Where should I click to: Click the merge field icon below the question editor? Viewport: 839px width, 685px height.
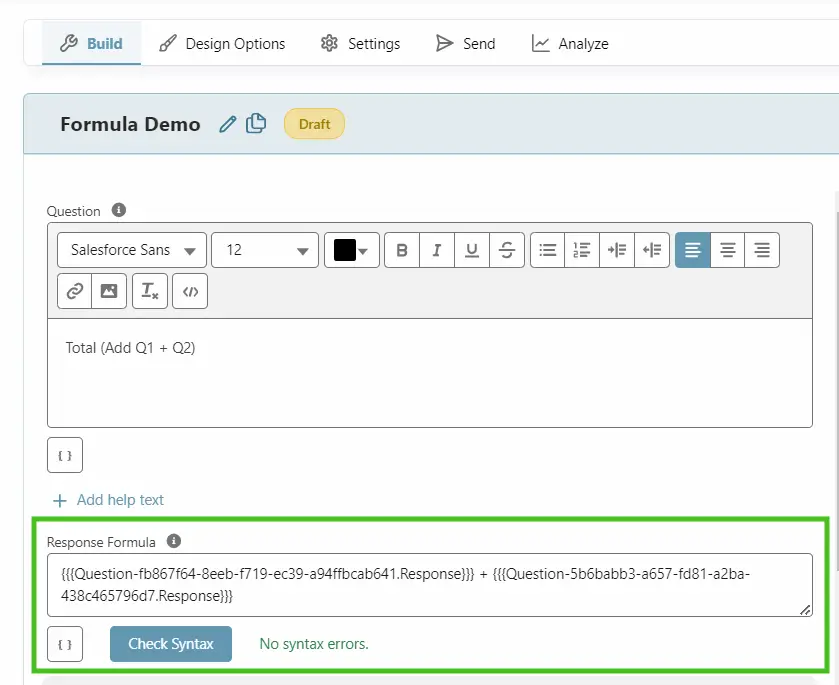coord(64,455)
